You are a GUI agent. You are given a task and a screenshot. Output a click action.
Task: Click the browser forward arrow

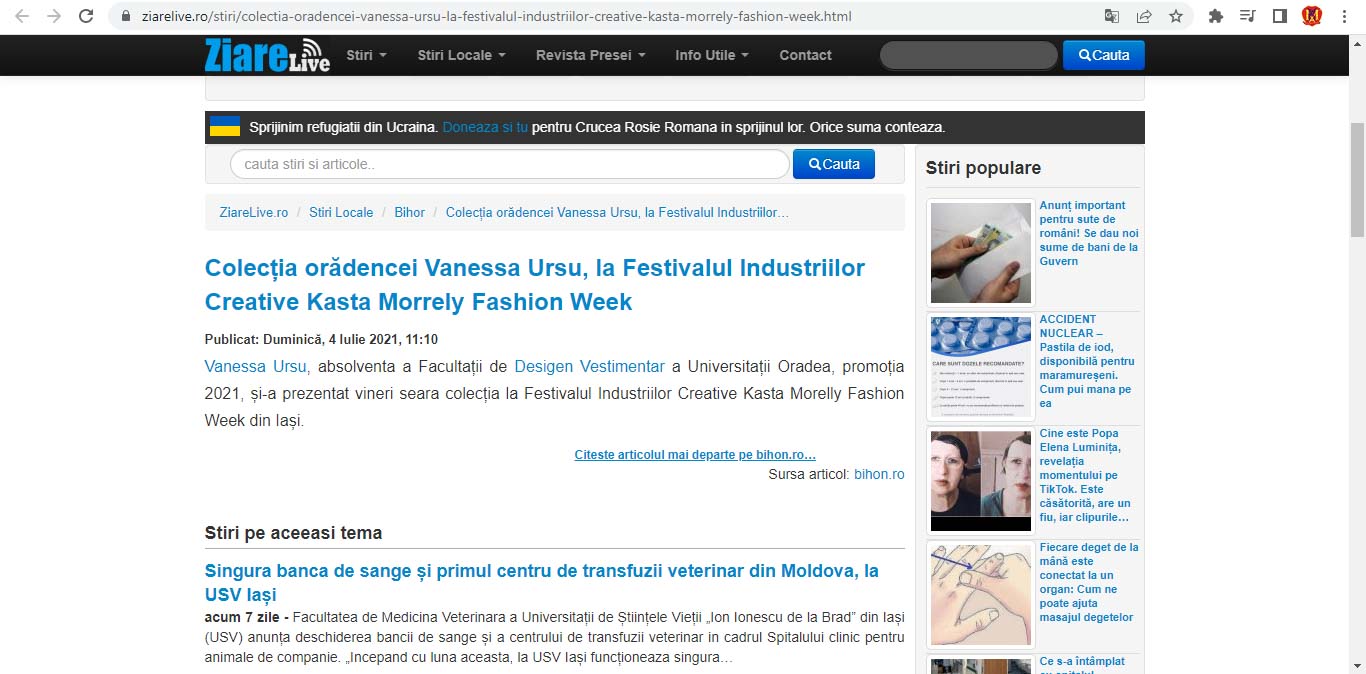point(54,16)
